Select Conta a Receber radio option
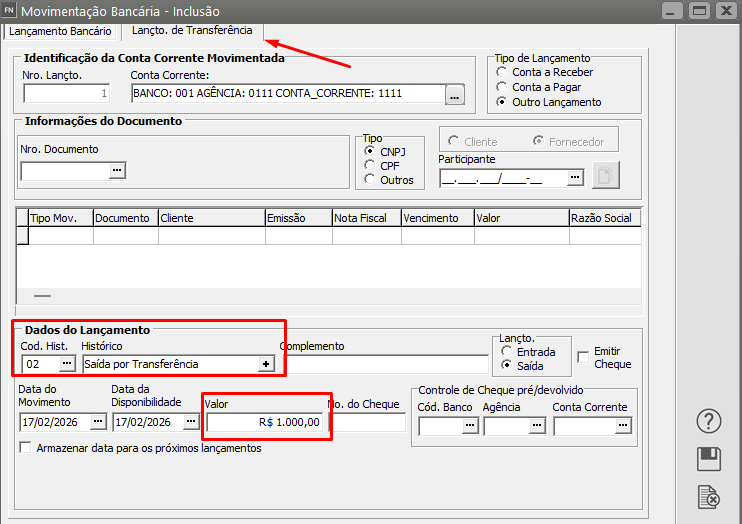Image resolution: width=742 pixels, height=524 pixels. (x=501, y=72)
